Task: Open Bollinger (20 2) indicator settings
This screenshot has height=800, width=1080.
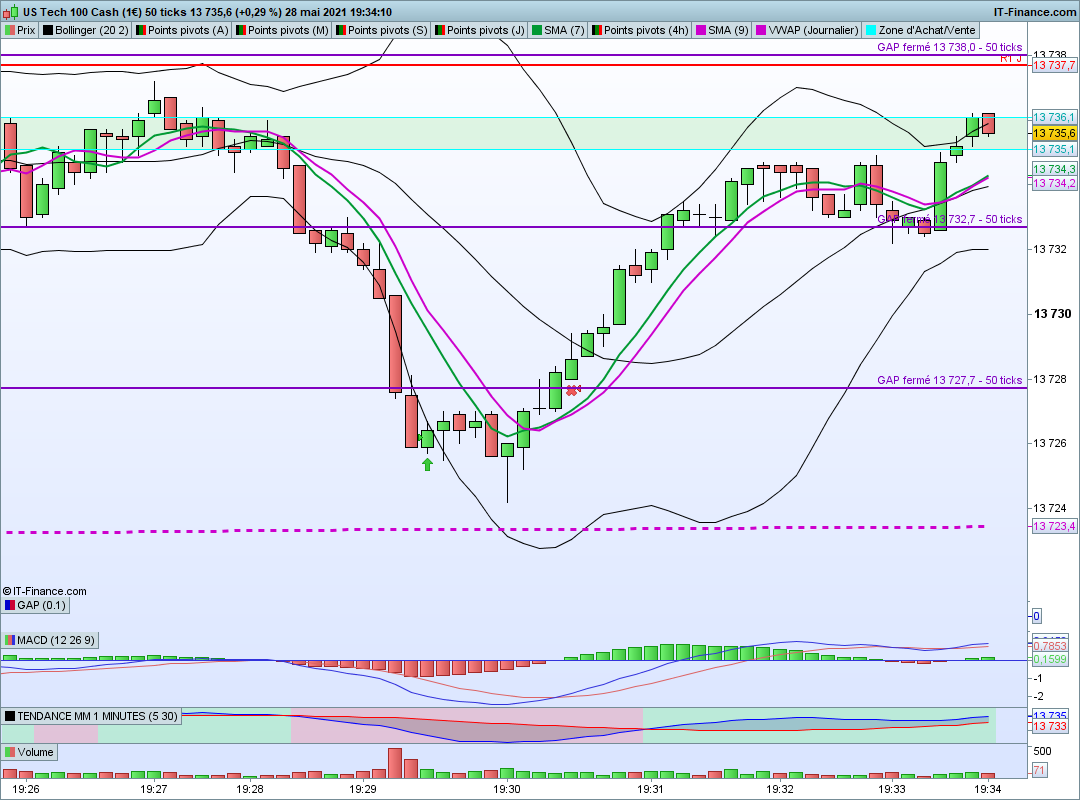Action: click(x=85, y=30)
